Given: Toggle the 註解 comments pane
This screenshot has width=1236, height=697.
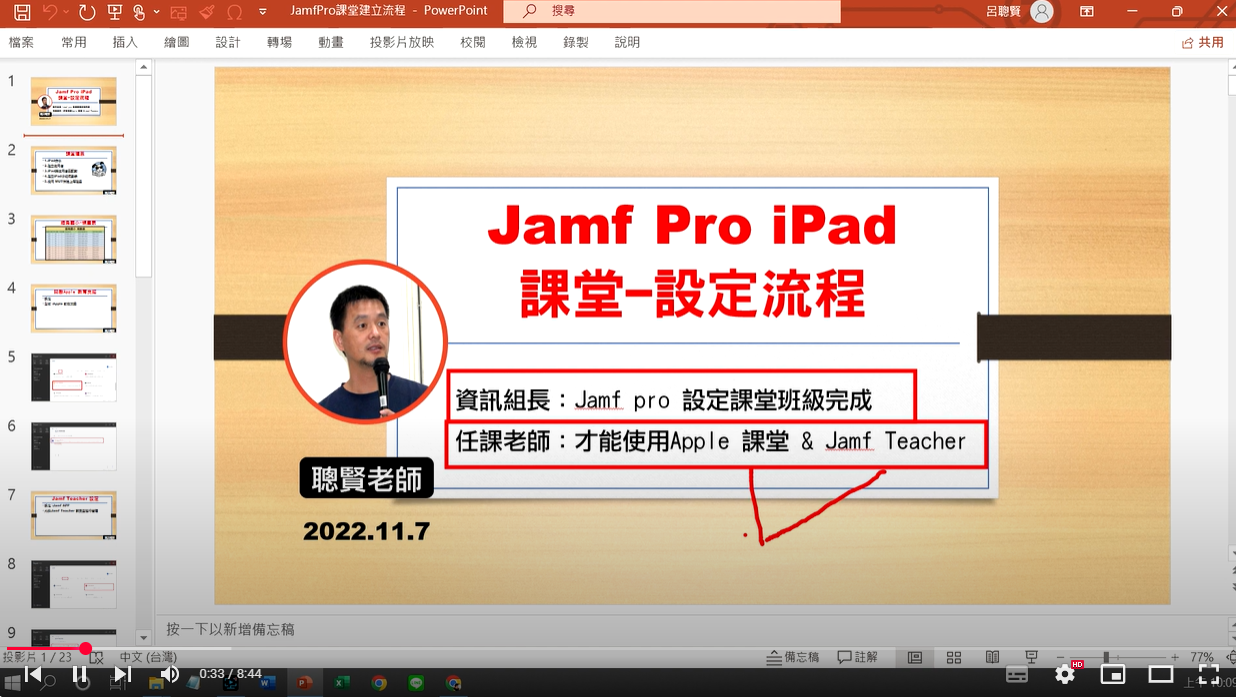Looking at the screenshot, I should coord(858,657).
